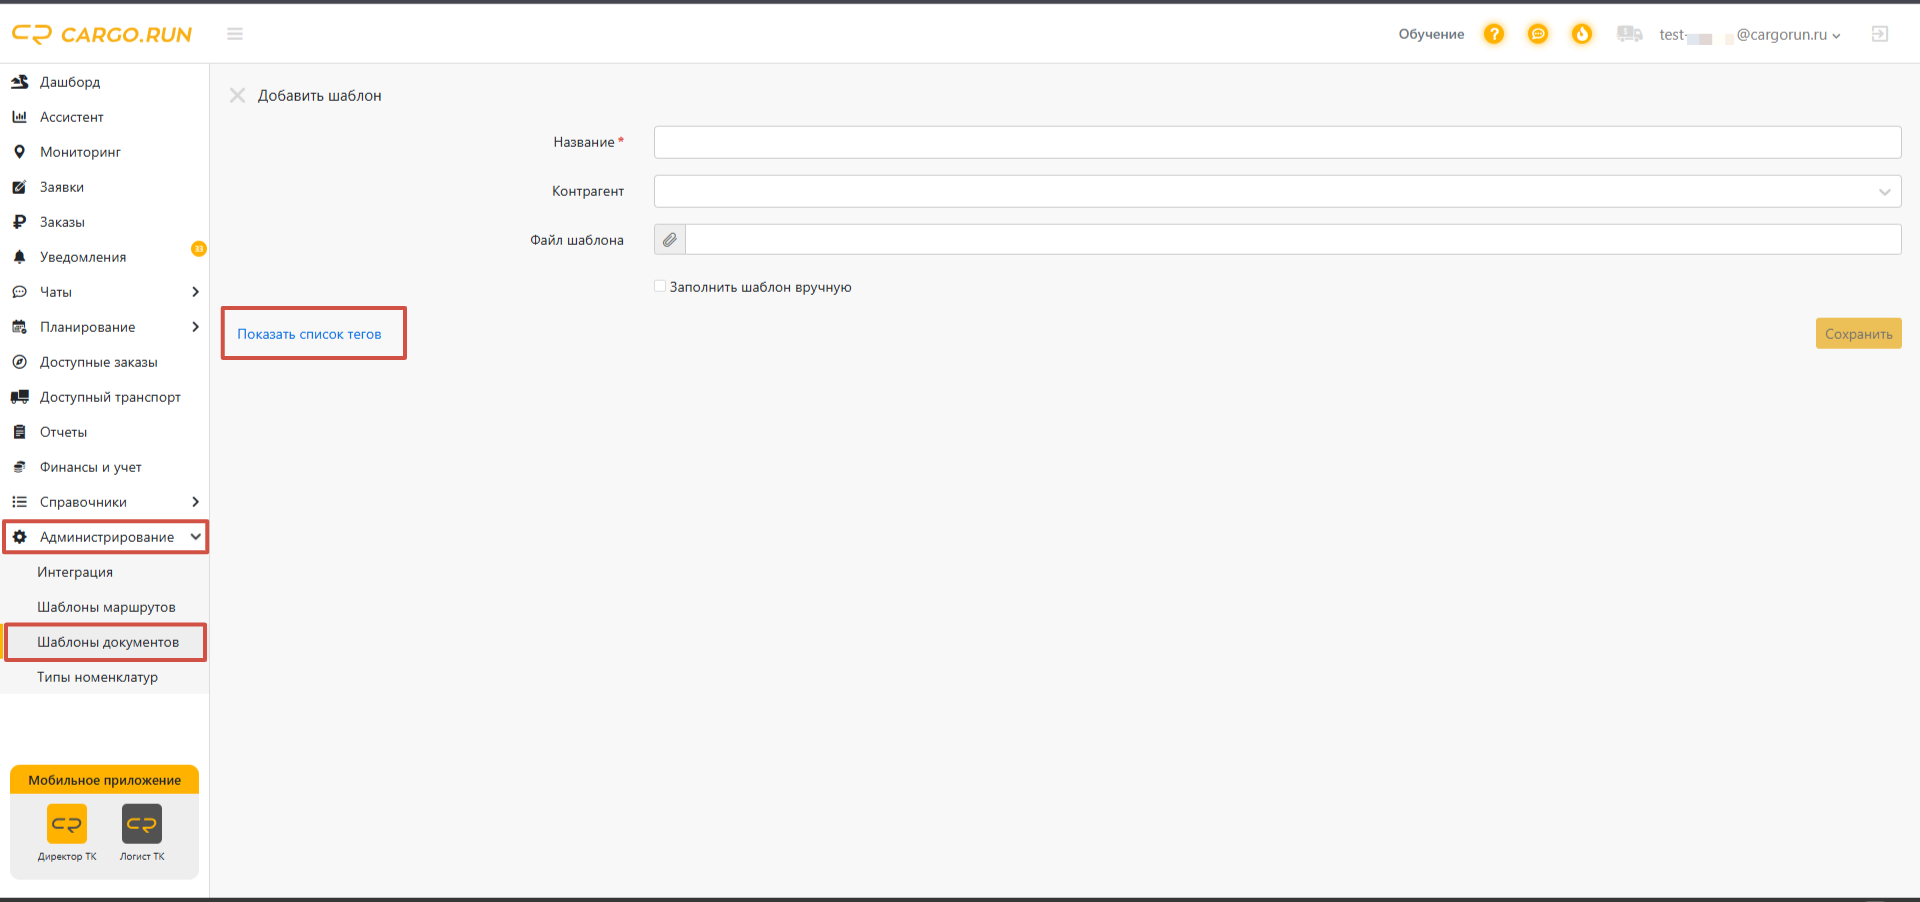Open Доступный транспорт menu label
The width and height of the screenshot is (1920, 902).
[x=110, y=397]
